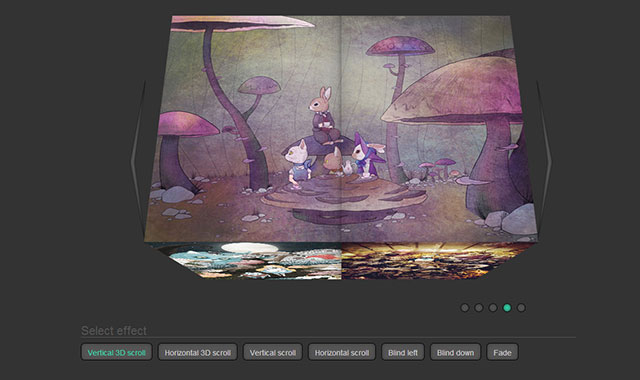Choose the Vertical 3D scroll effect
The width and height of the screenshot is (640, 380).
[x=117, y=352]
